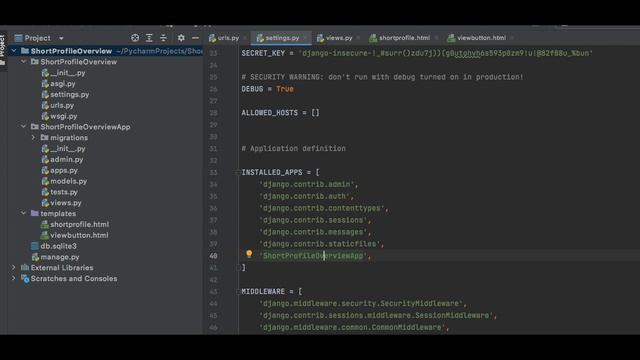Click the vertical Project tool window button
This screenshot has width=640, height=360.
click(3, 50)
